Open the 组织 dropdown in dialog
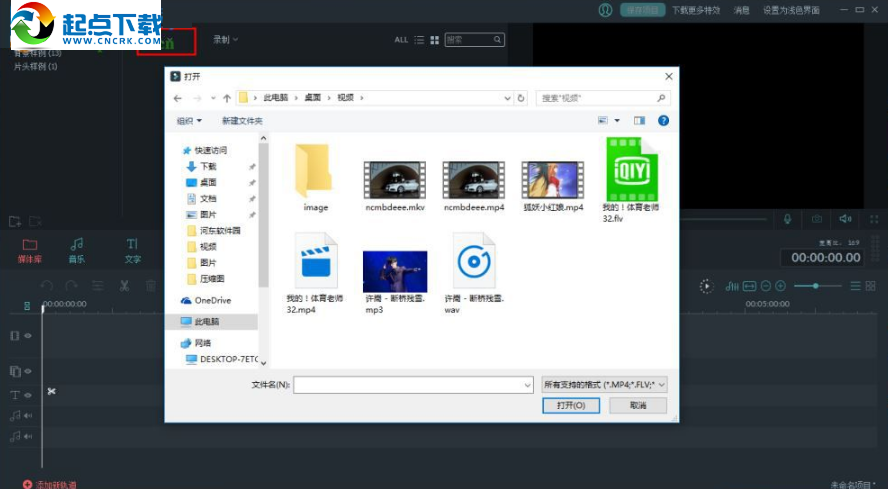This screenshot has width=888, height=489. pyautogui.click(x=189, y=121)
